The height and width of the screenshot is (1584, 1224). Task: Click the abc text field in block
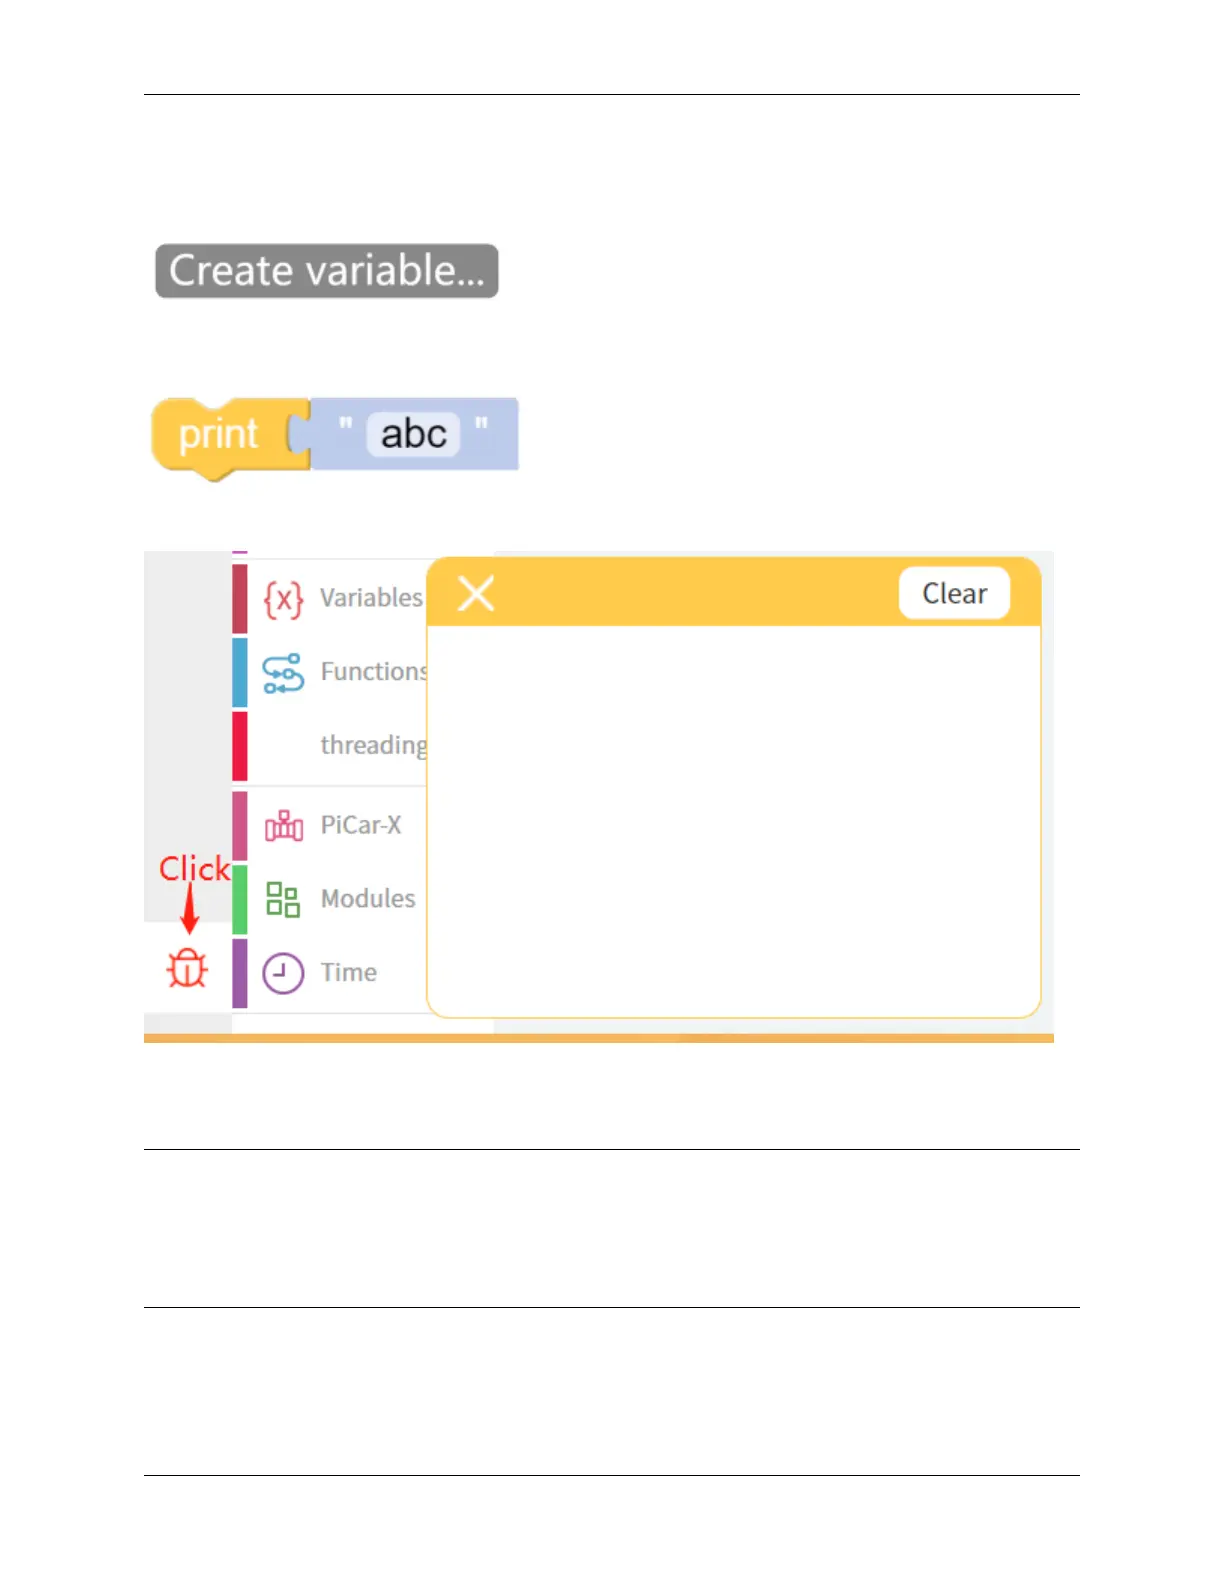pos(413,435)
